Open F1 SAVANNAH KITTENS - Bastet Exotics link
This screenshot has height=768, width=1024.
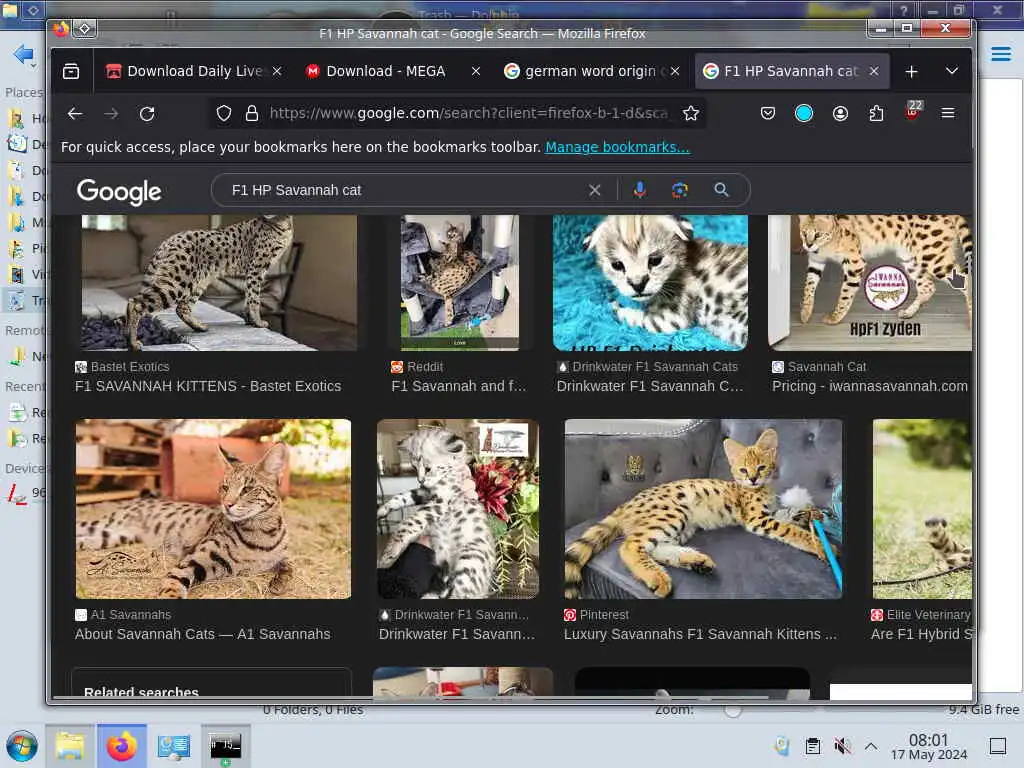click(208, 386)
